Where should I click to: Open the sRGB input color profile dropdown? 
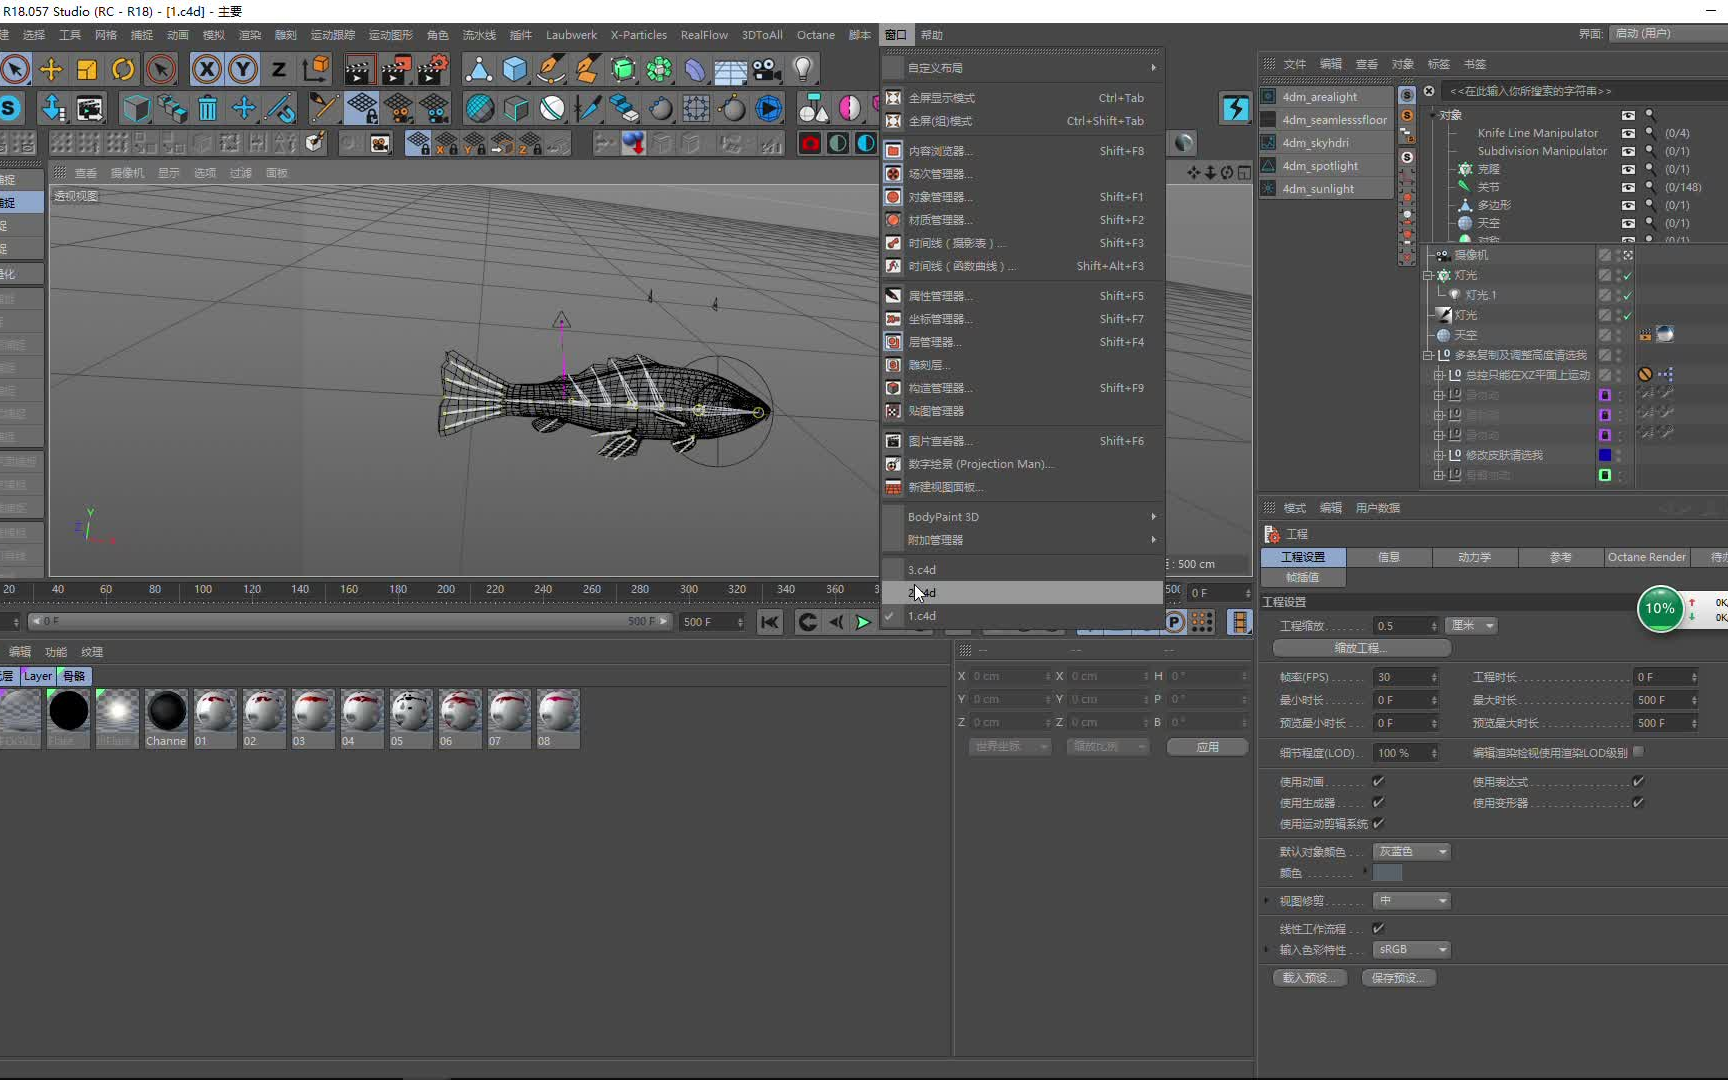(x=1411, y=949)
